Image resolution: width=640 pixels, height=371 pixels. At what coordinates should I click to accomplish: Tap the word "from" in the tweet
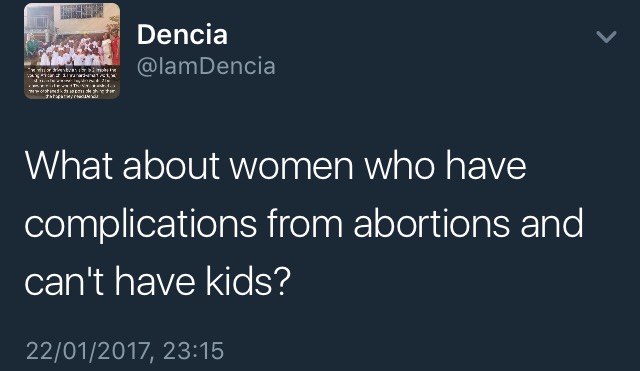click(305, 223)
